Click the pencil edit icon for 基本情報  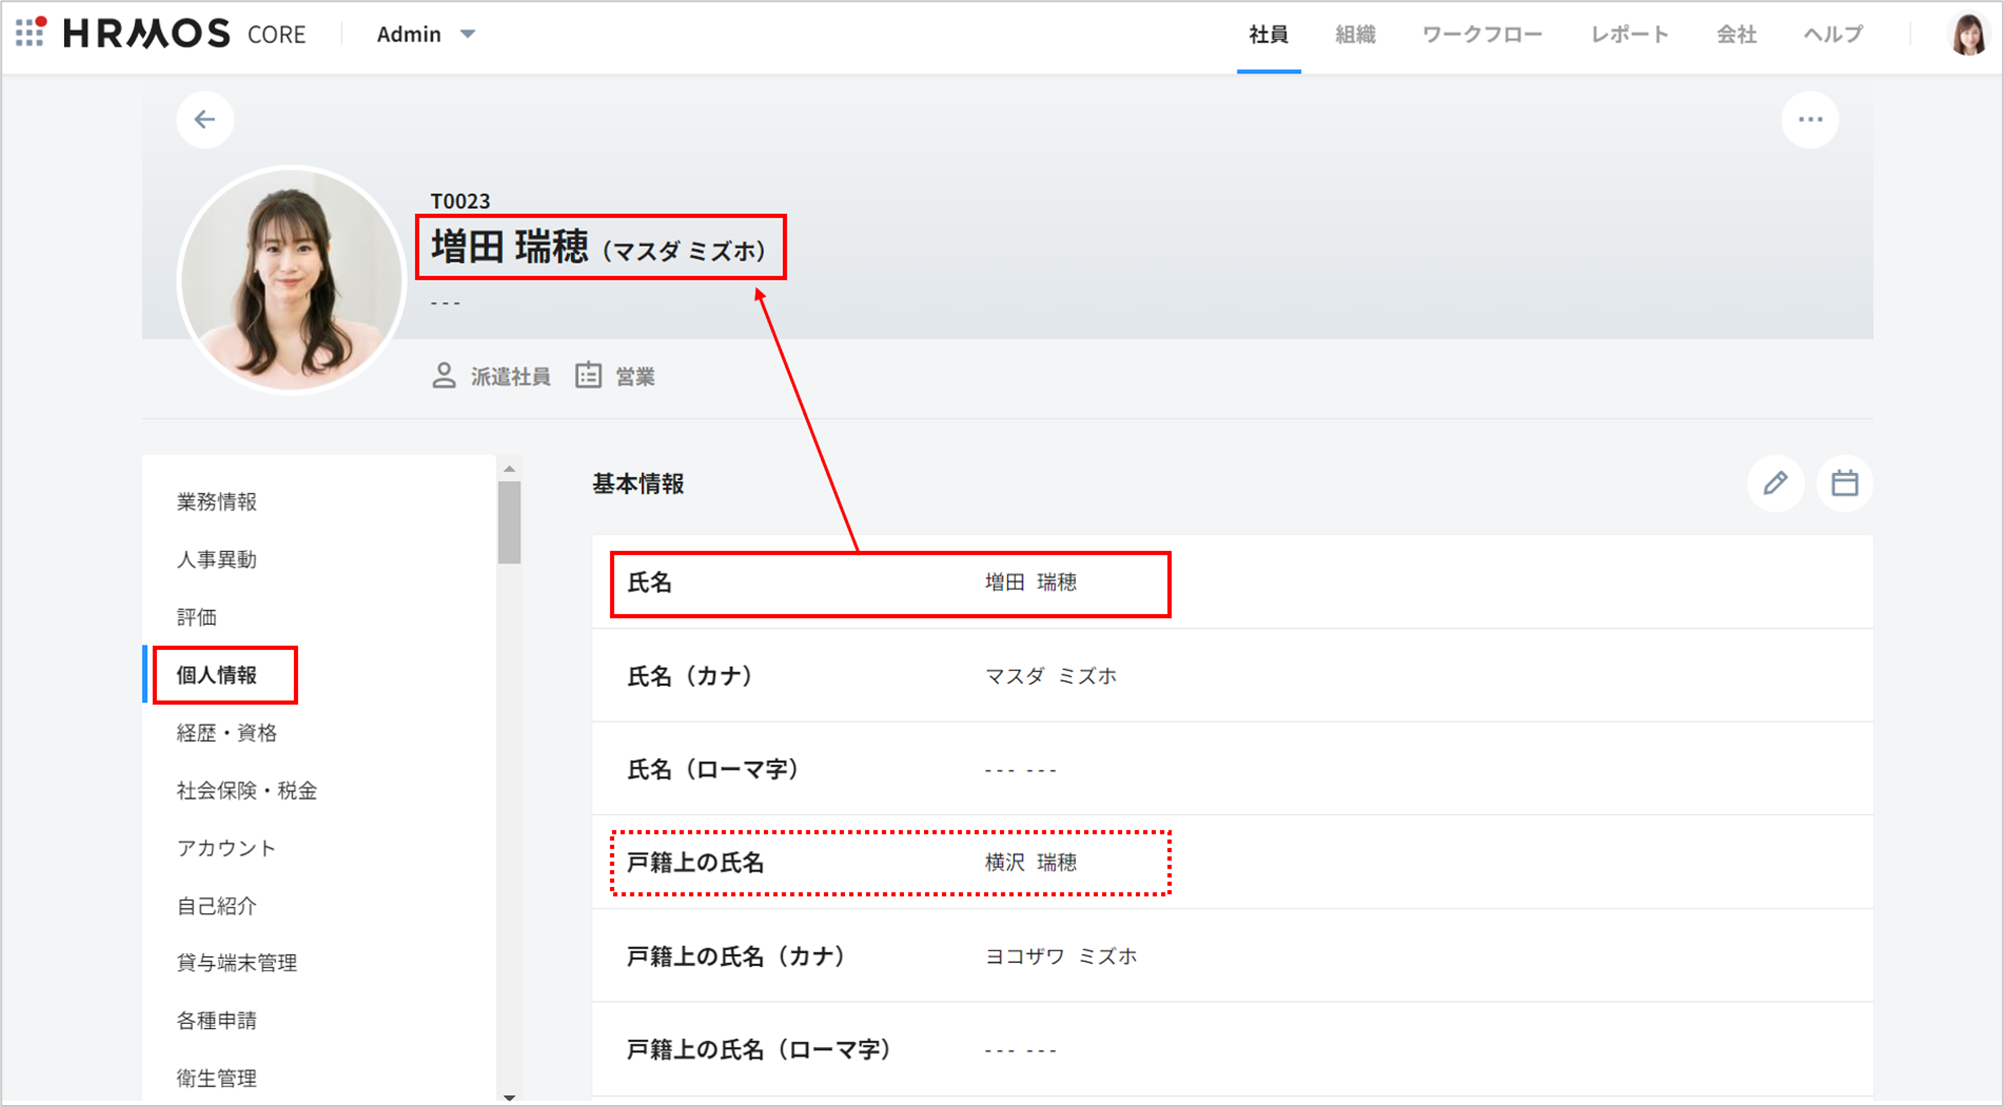pos(1775,484)
